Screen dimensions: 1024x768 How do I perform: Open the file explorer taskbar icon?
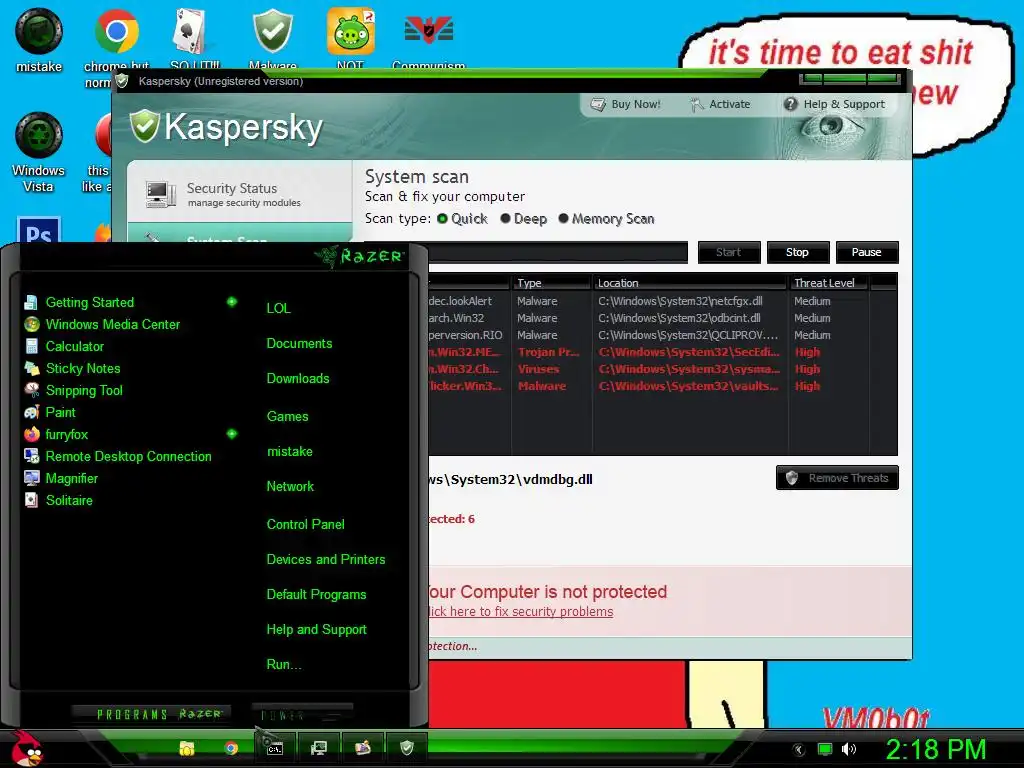[187, 748]
